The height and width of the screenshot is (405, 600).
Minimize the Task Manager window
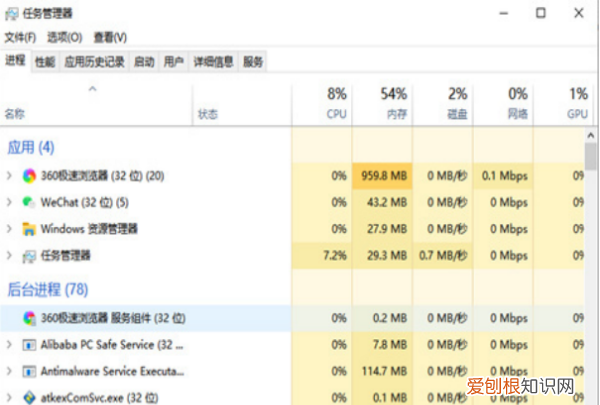pos(504,13)
